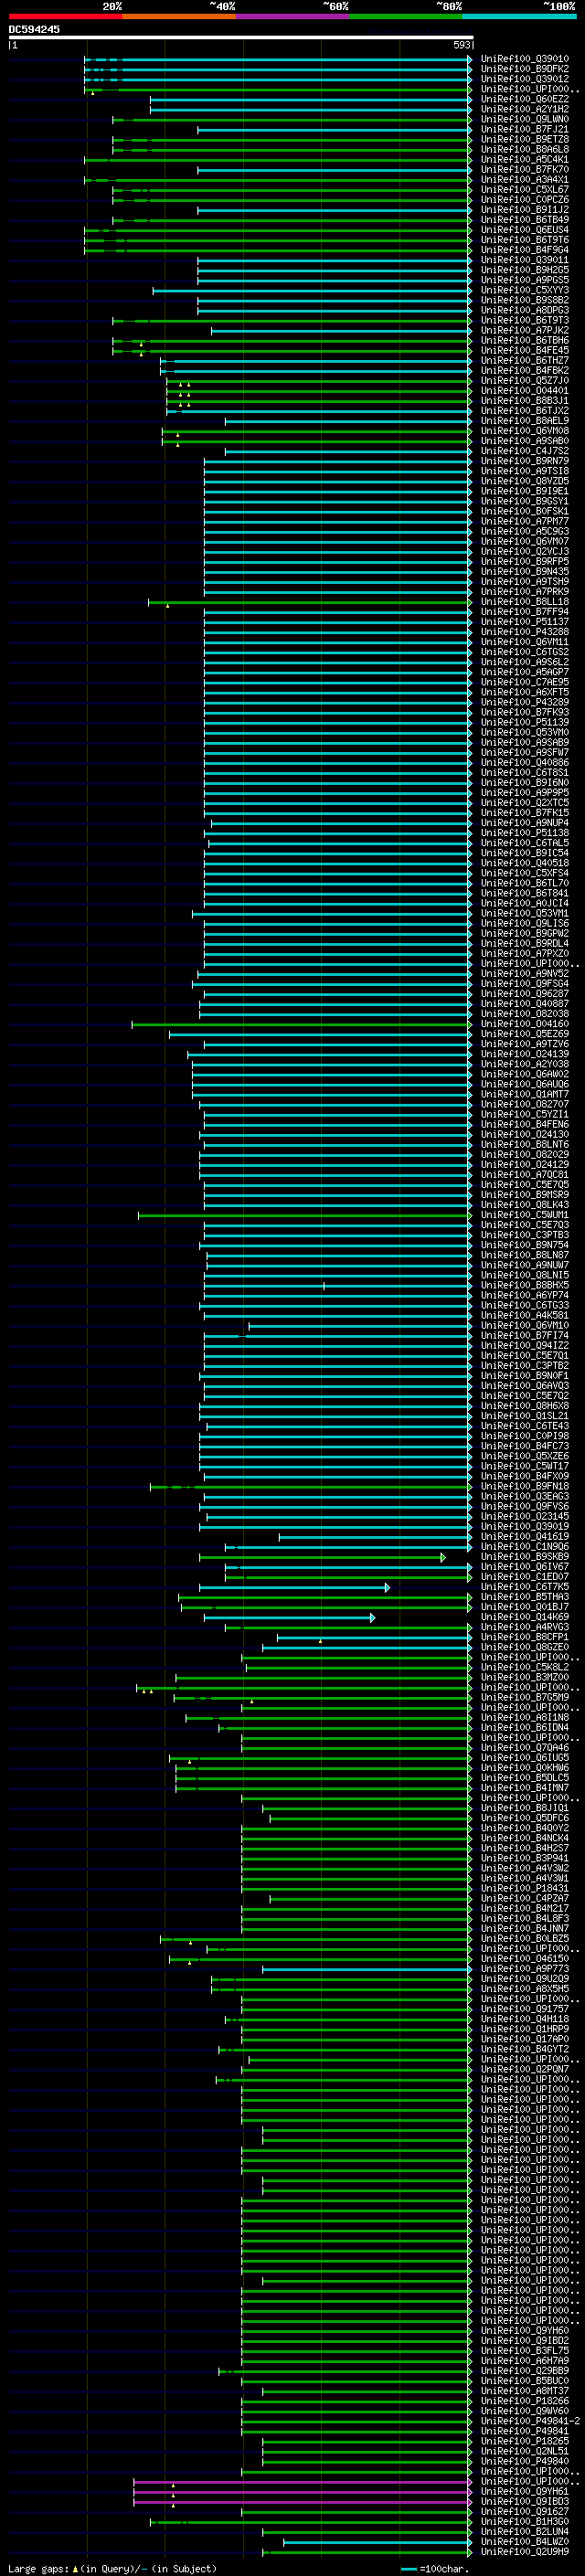Select hit label UniRef100_C6T7K5
Viewport: 585px width, 2576px height.
click(x=524, y=1587)
